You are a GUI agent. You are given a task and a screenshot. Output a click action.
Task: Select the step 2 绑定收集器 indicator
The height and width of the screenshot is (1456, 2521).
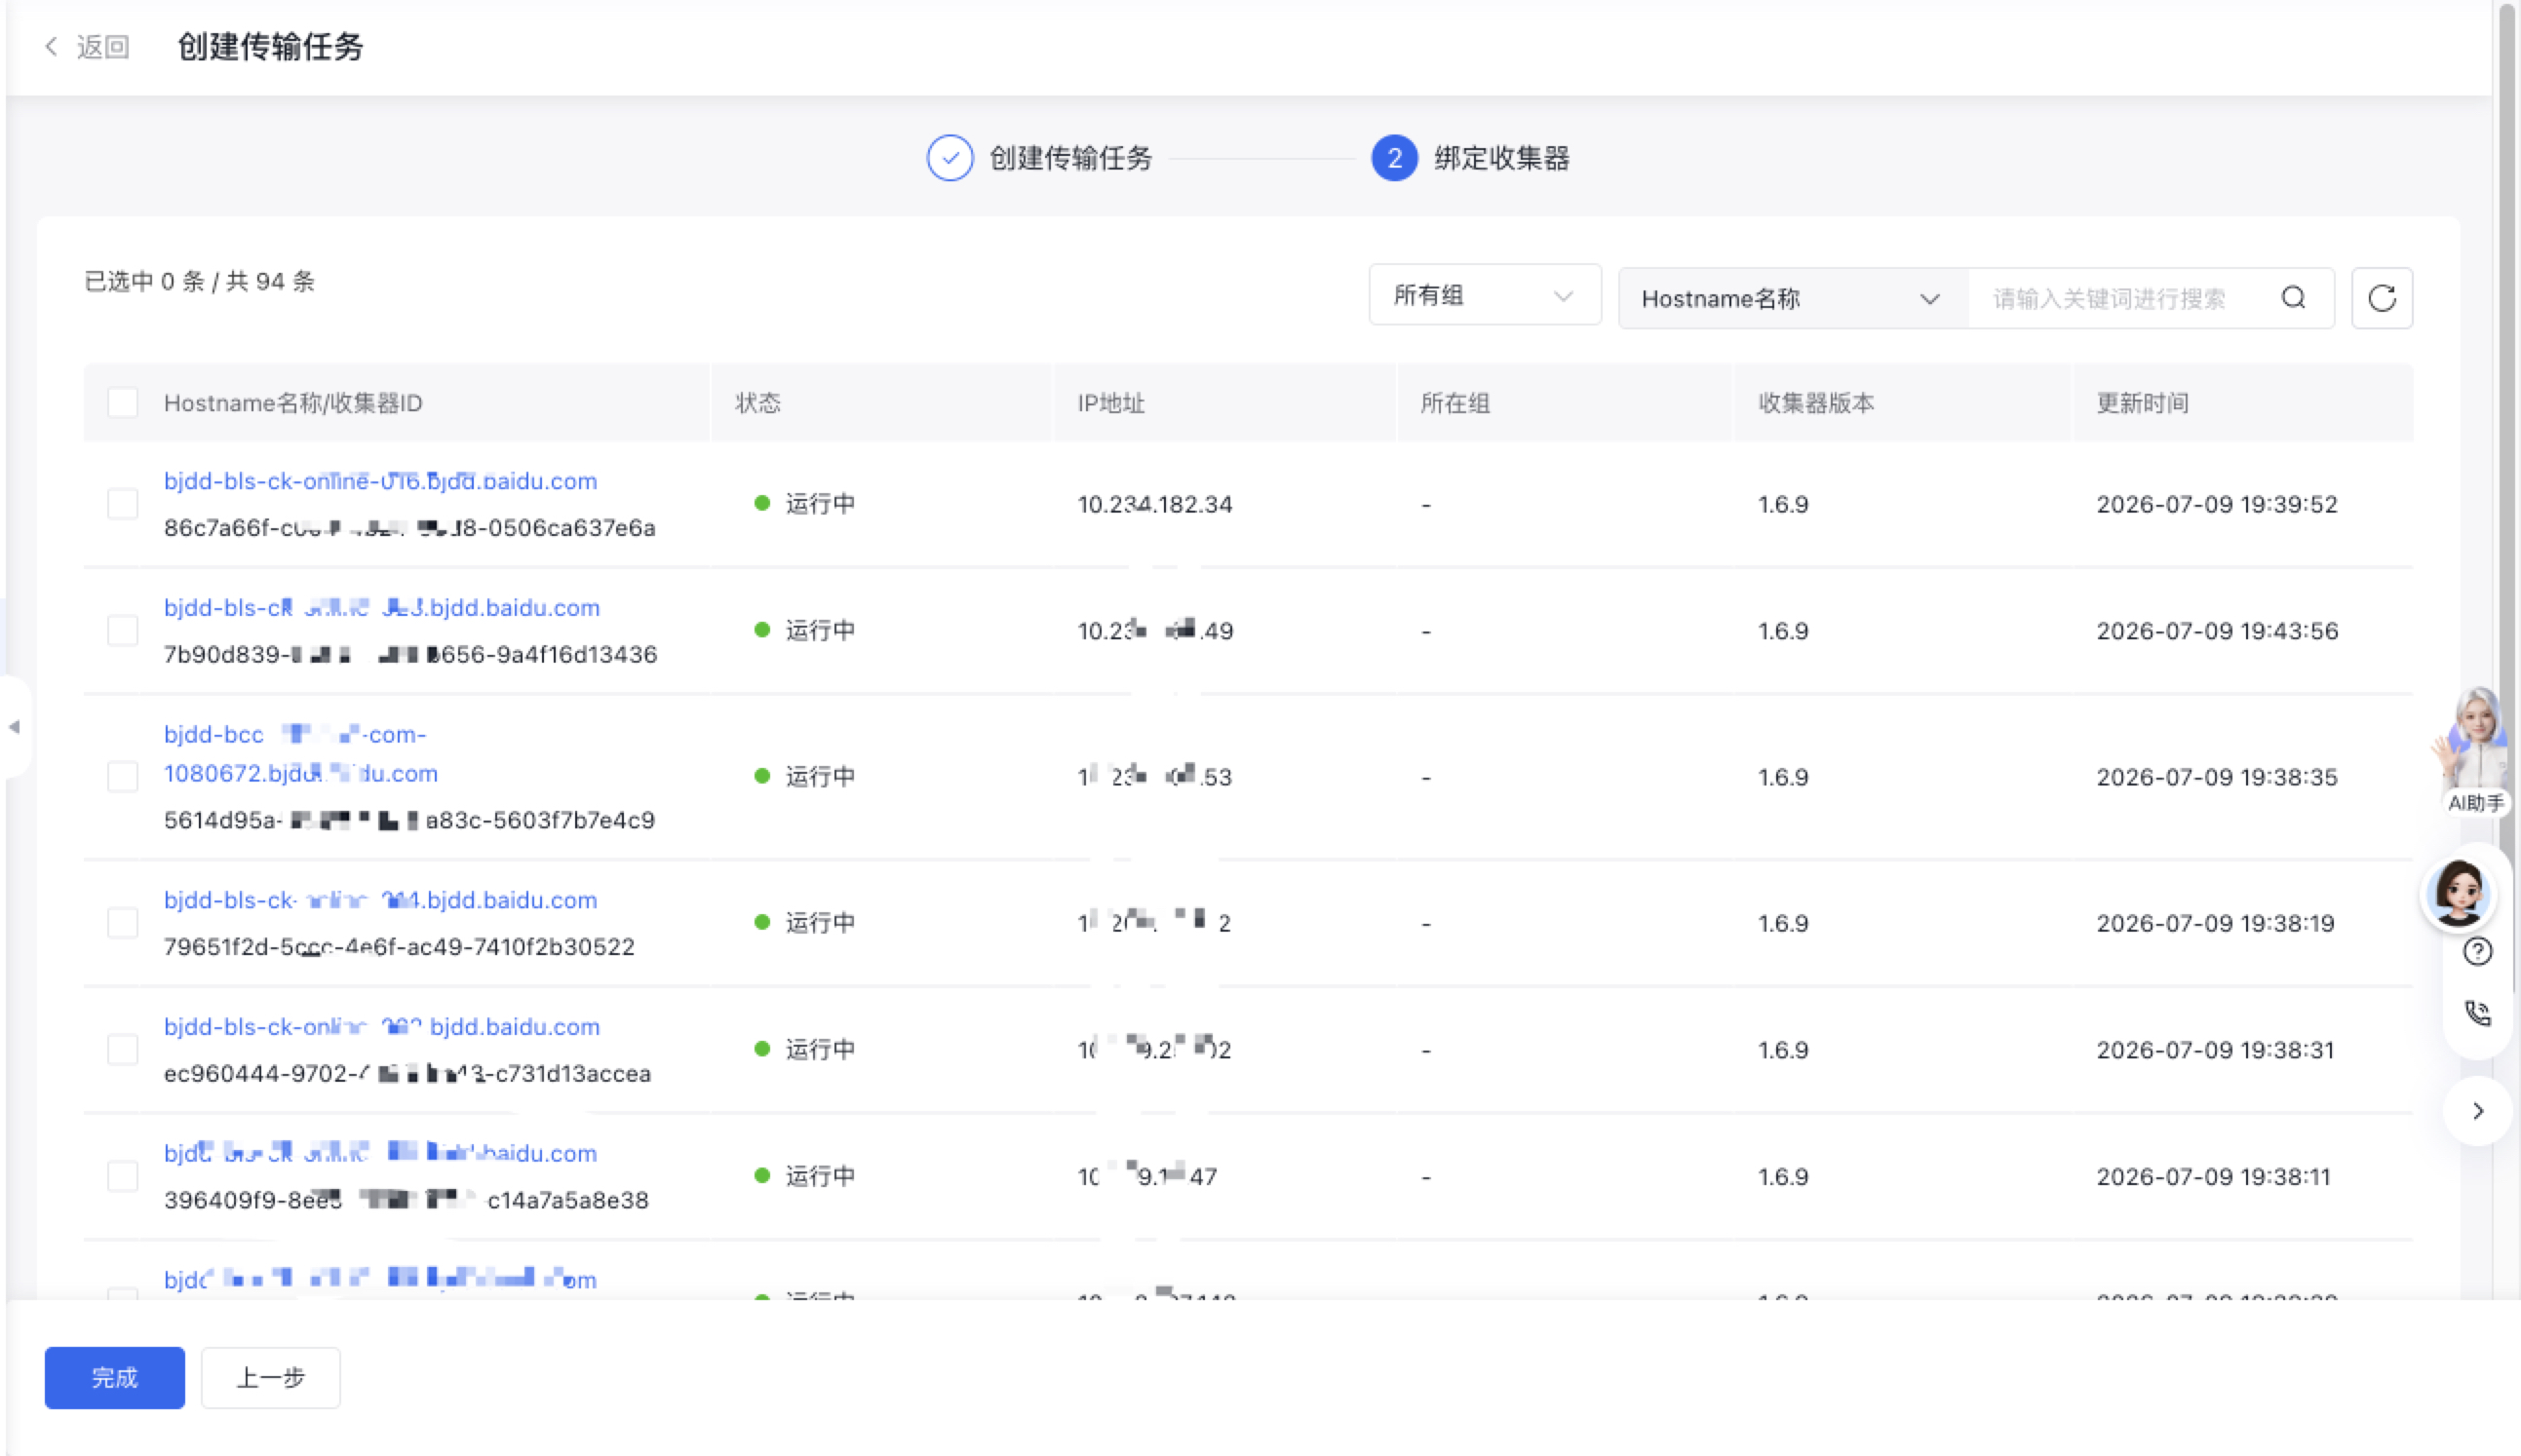click(1394, 158)
